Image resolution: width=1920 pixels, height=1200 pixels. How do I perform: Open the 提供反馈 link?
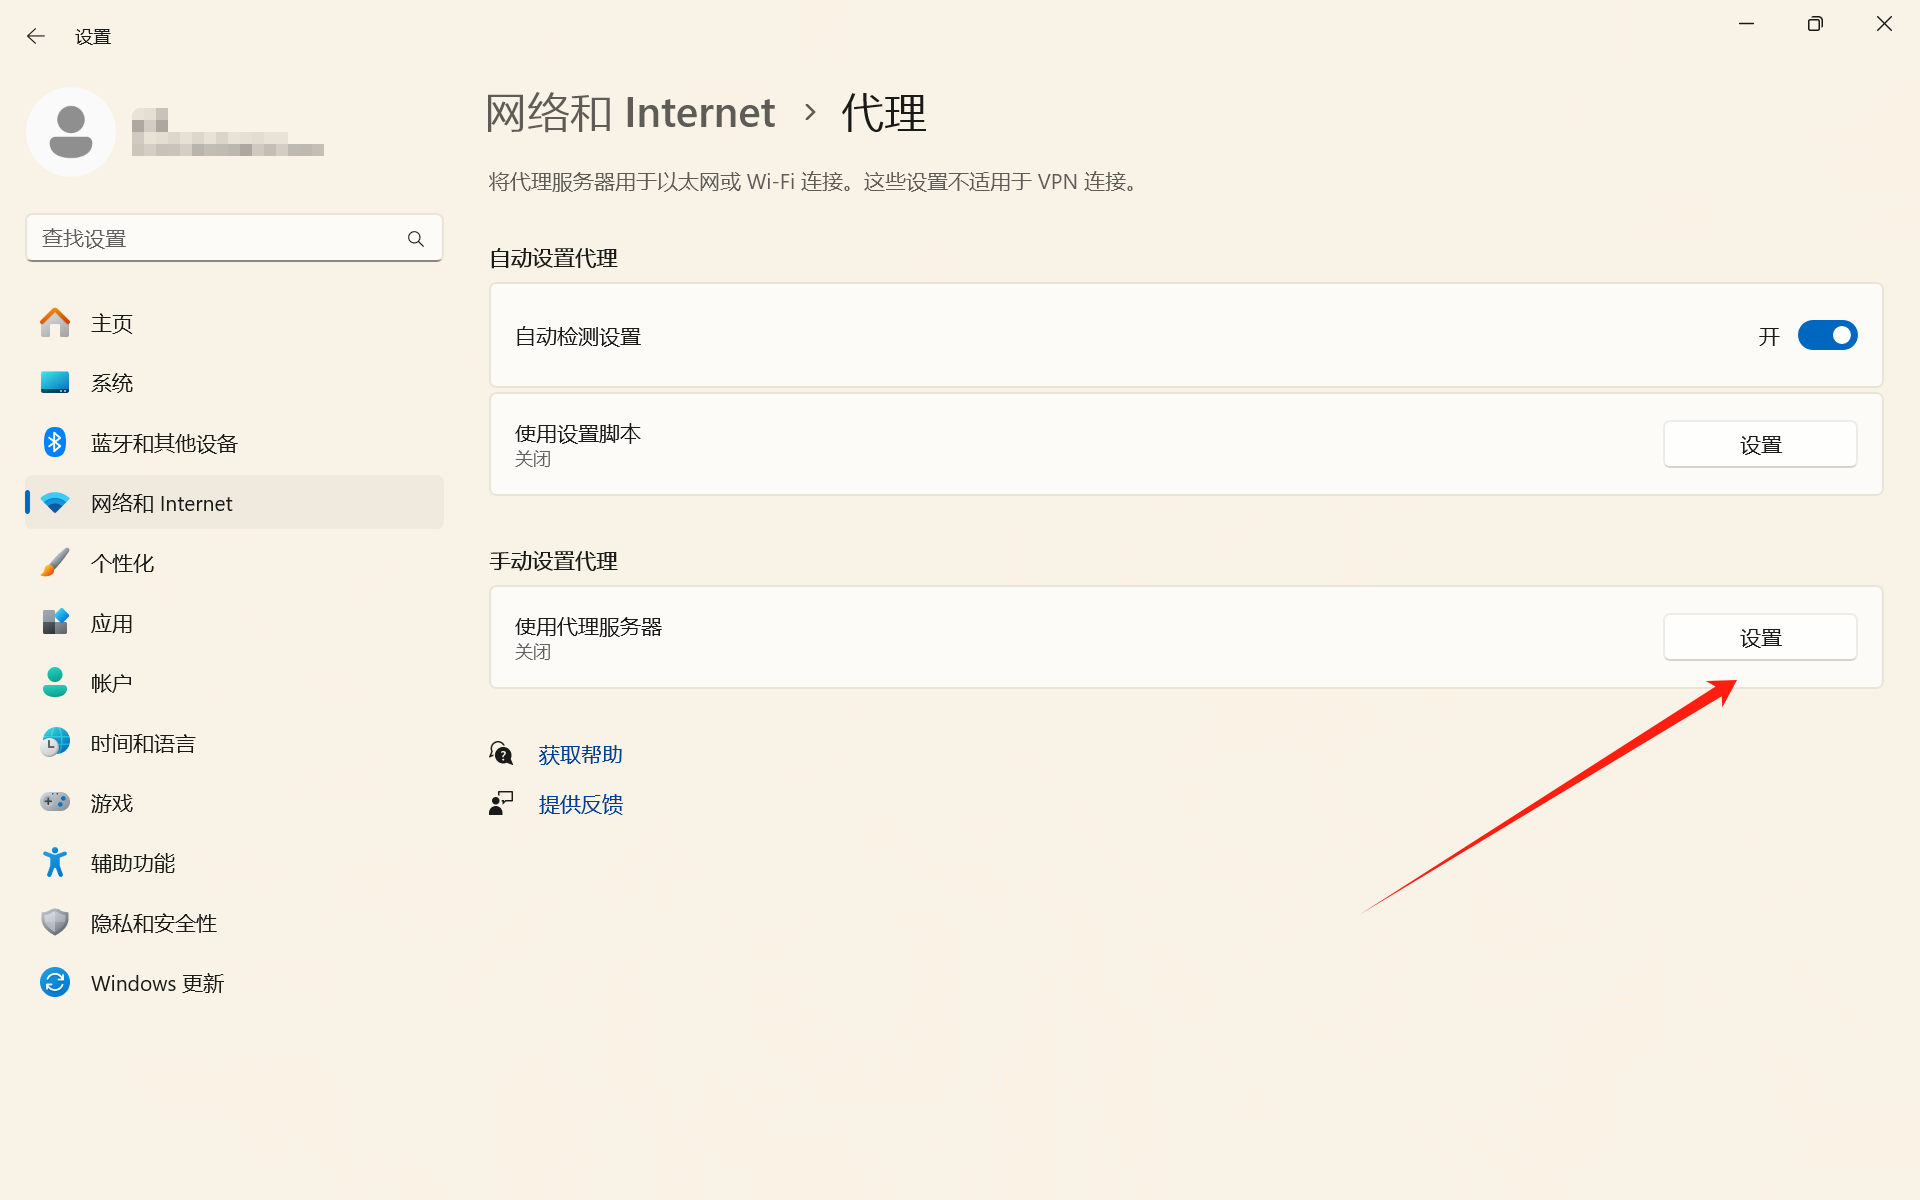(x=580, y=805)
